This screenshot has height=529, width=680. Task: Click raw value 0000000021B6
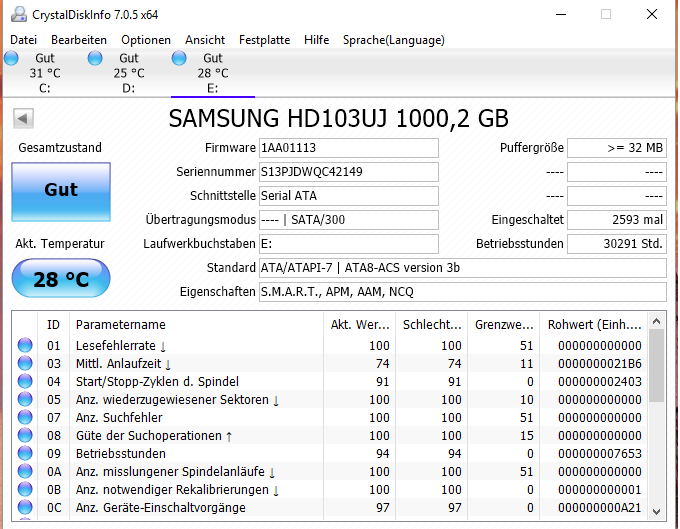tap(600, 363)
